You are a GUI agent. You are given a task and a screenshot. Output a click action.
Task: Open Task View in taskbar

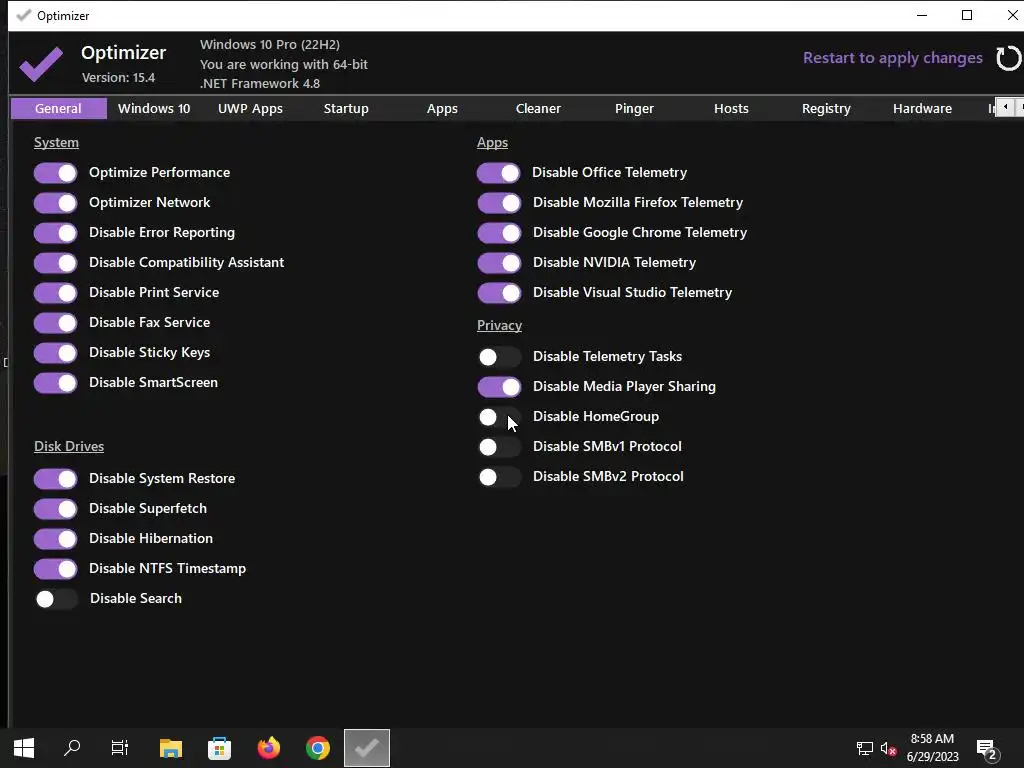[120, 748]
